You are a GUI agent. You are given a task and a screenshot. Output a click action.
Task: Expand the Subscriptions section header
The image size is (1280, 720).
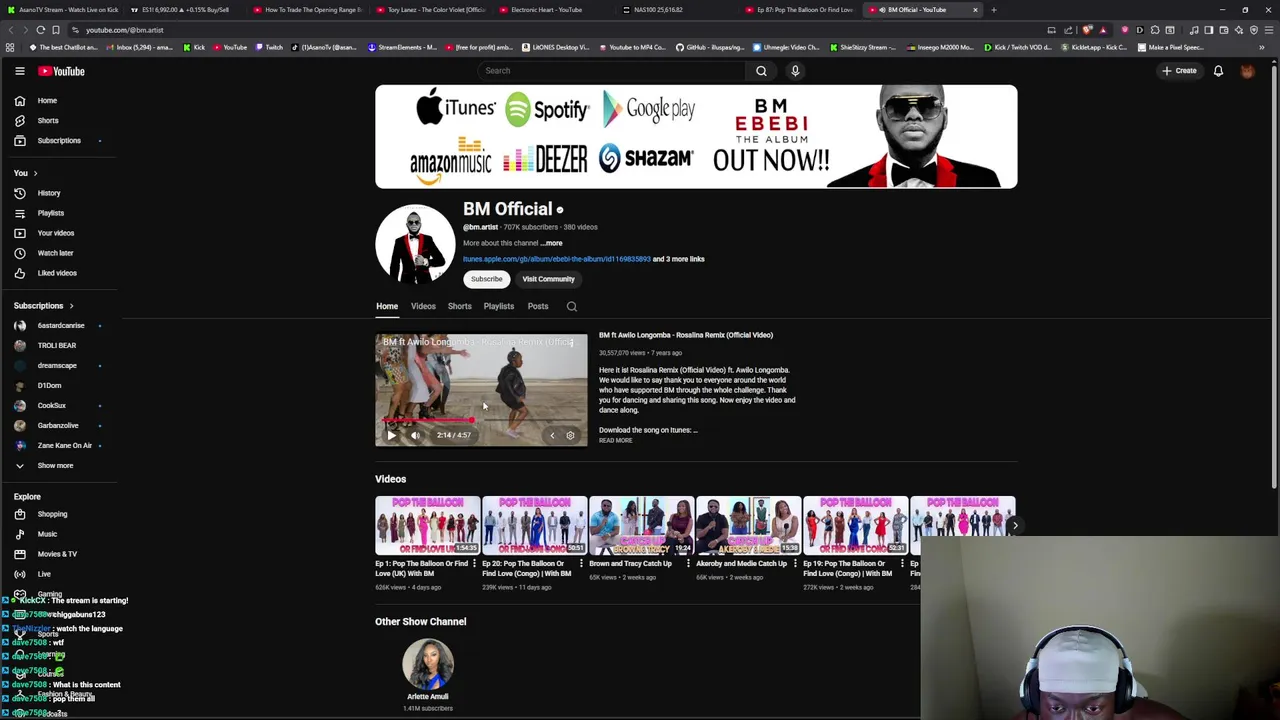pos(44,306)
